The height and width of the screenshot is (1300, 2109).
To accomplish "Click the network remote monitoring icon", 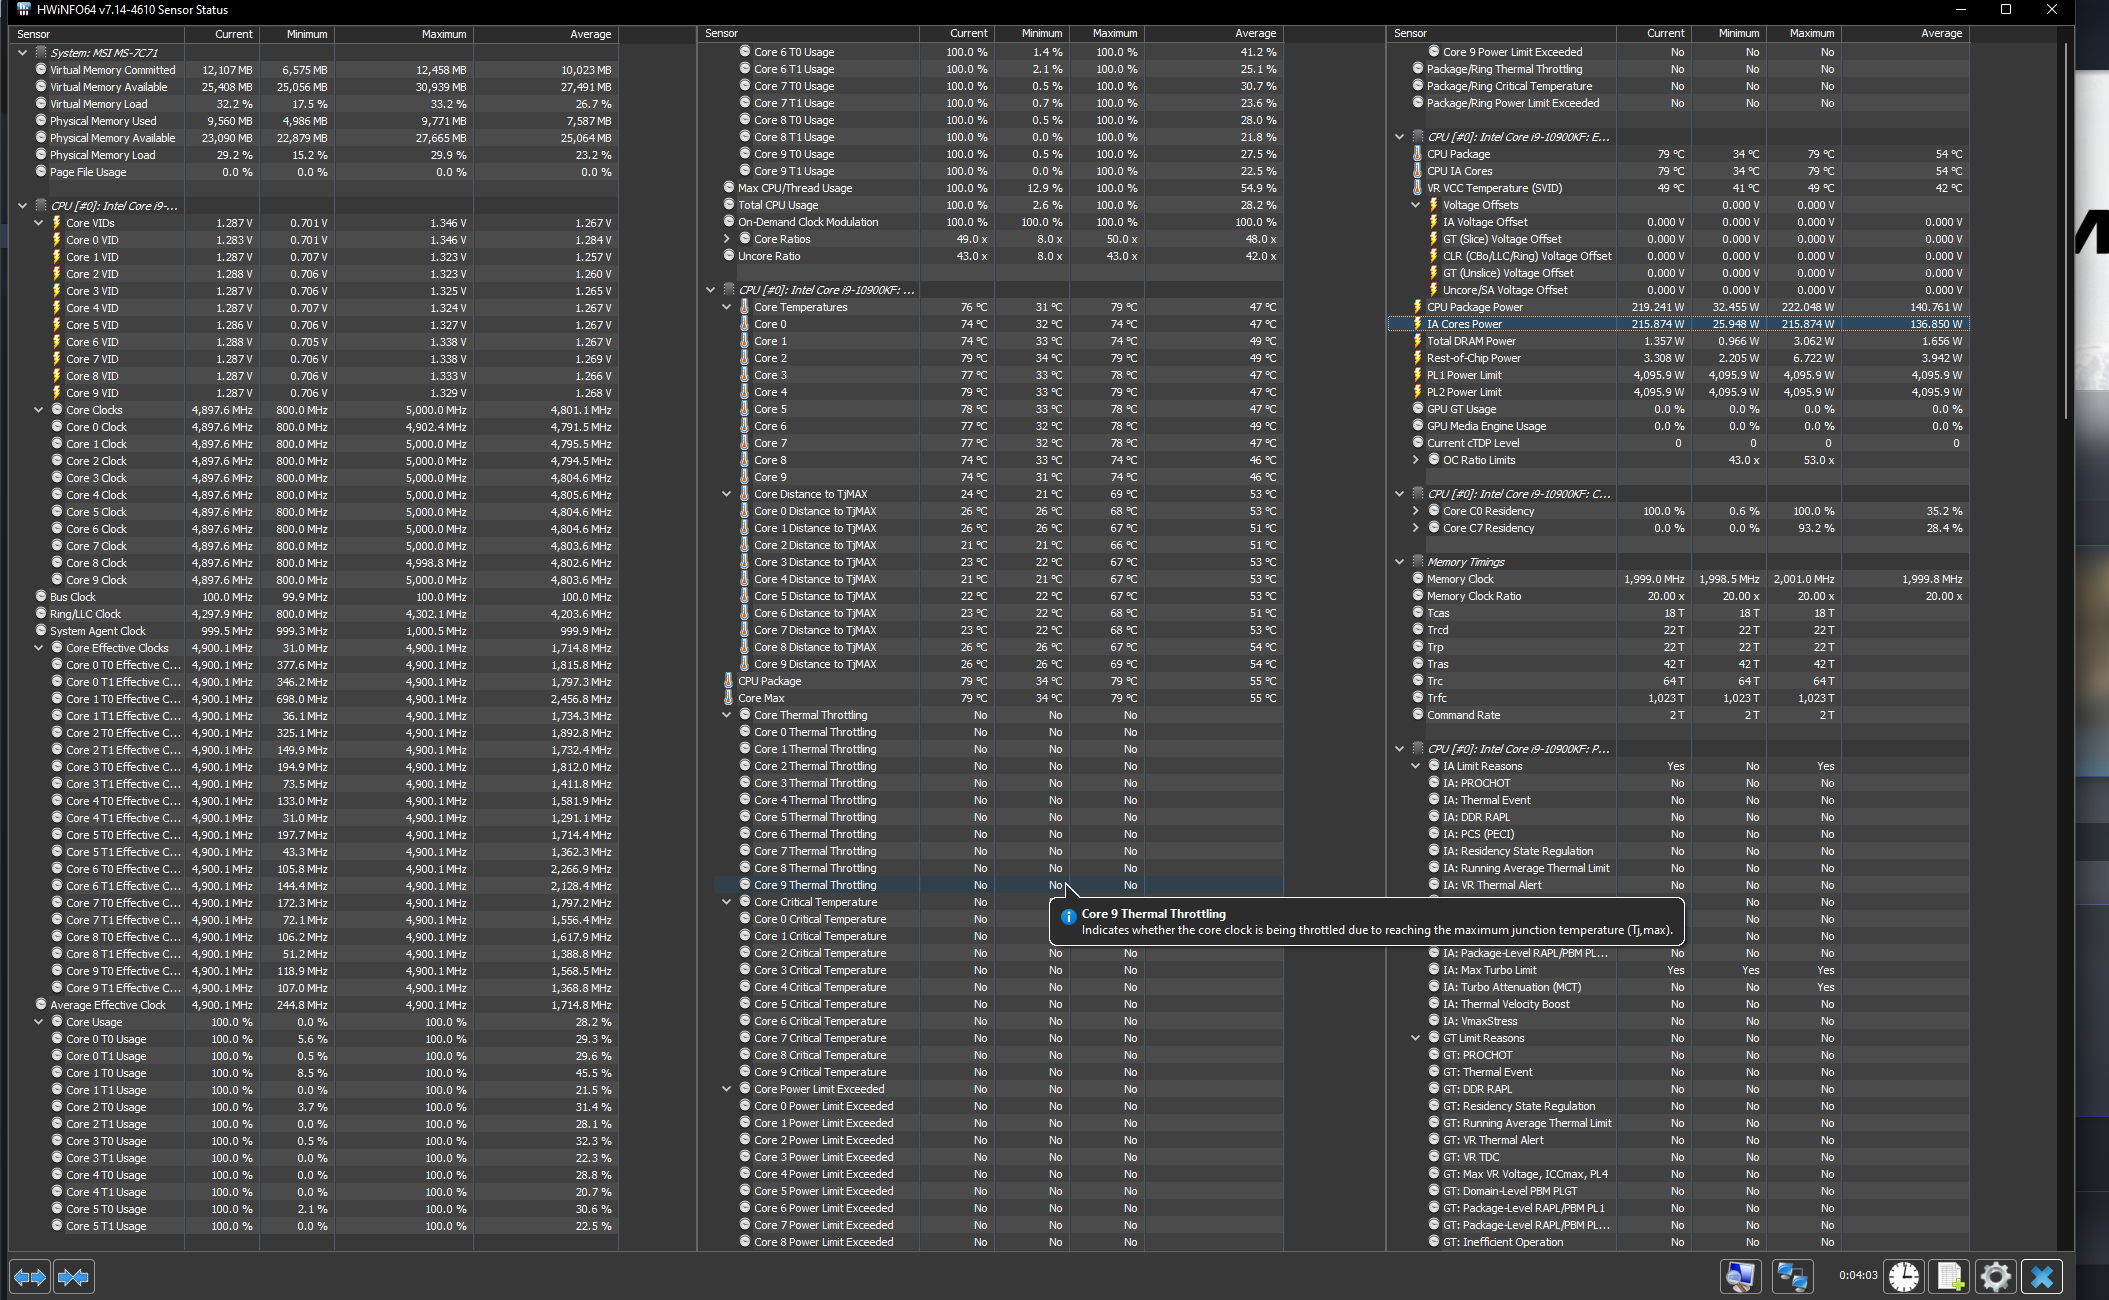I will coord(1792,1277).
